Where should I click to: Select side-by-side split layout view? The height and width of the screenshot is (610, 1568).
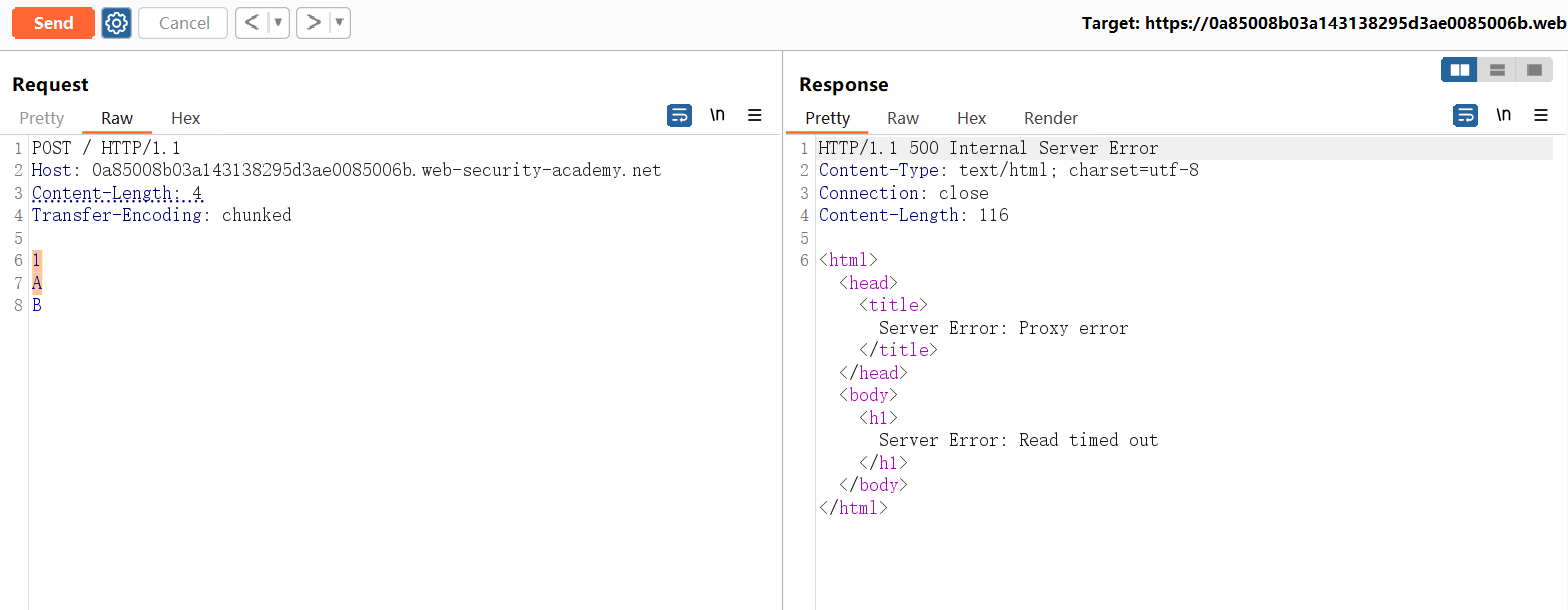click(1459, 70)
